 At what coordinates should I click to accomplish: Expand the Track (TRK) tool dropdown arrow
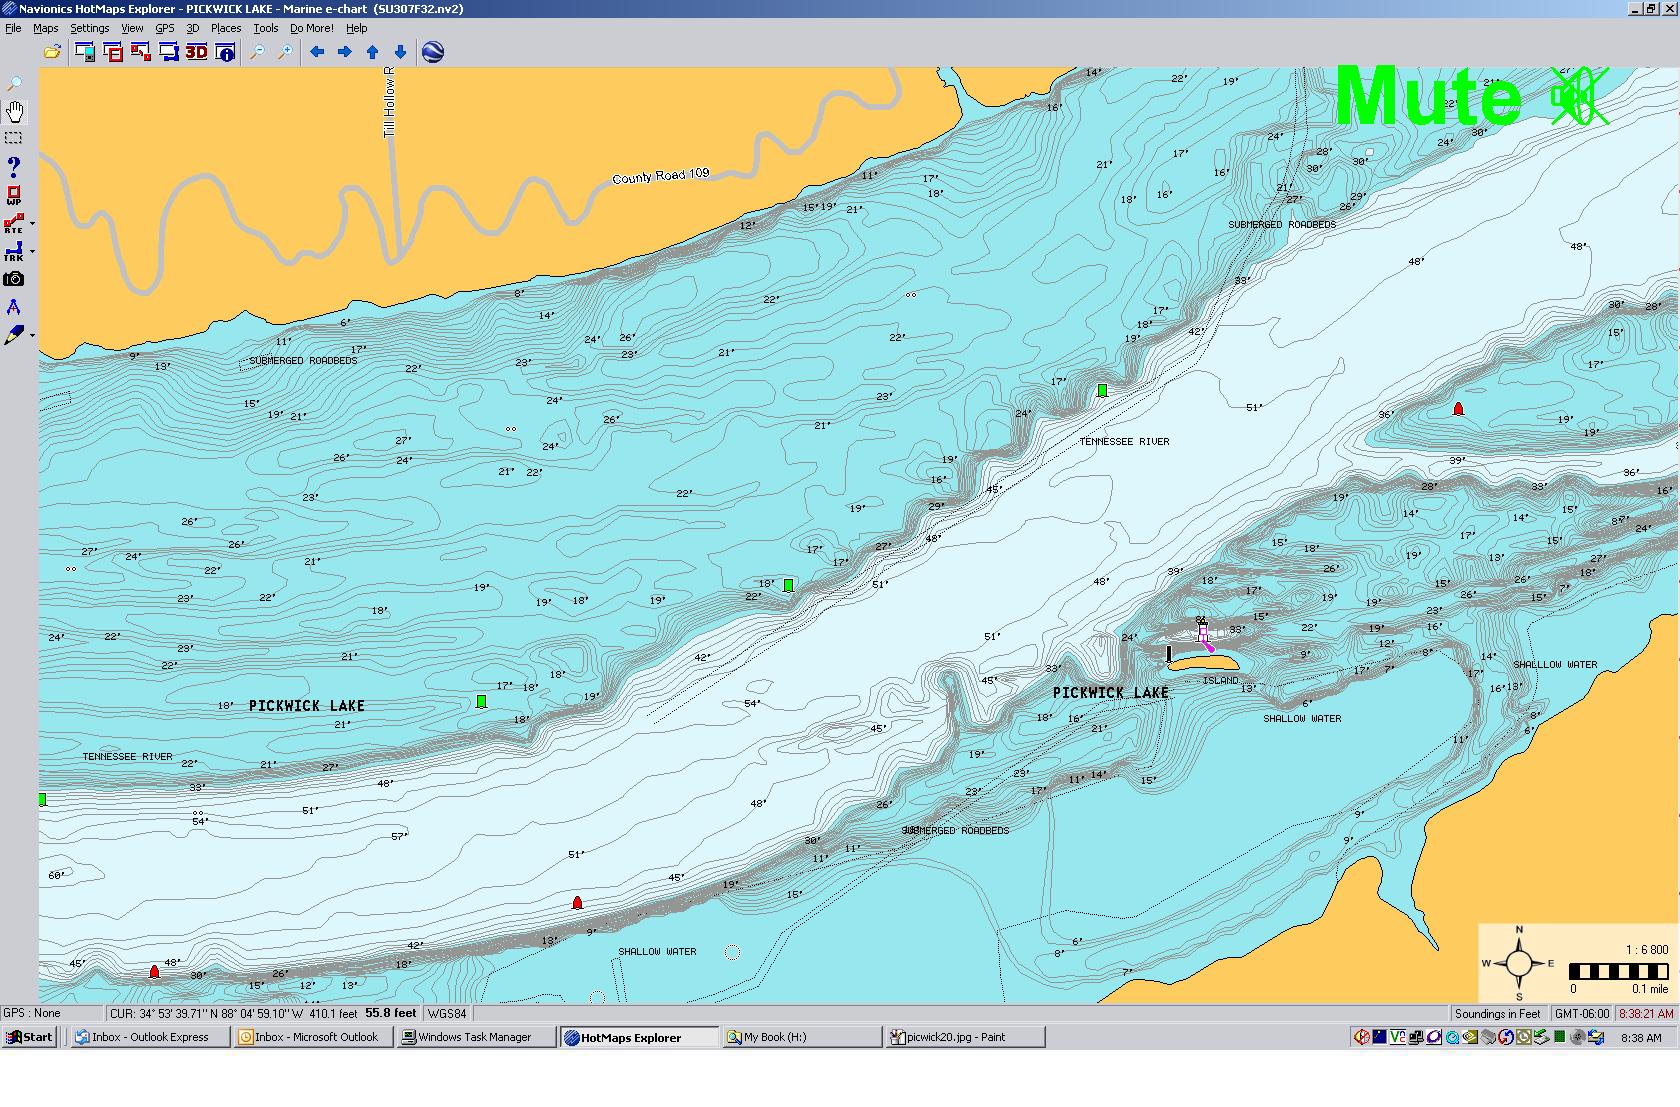pos(33,252)
